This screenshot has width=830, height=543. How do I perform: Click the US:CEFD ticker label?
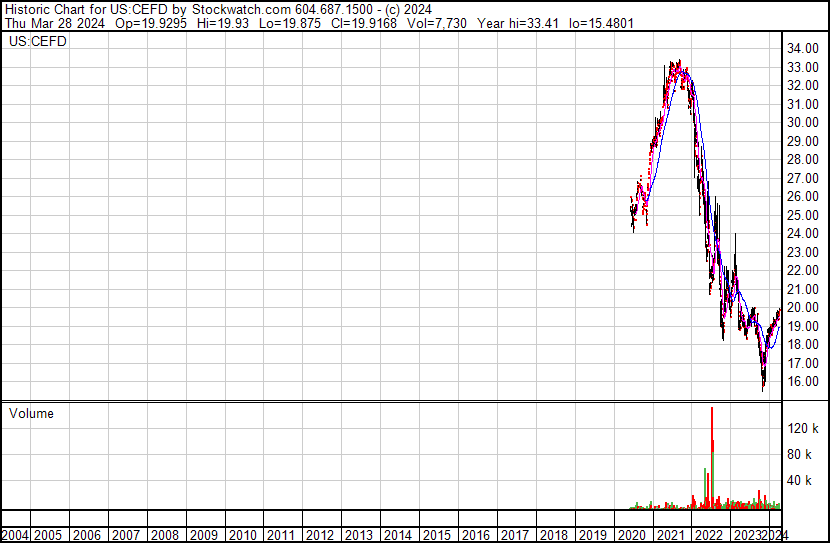pyautogui.click(x=38, y=42)
